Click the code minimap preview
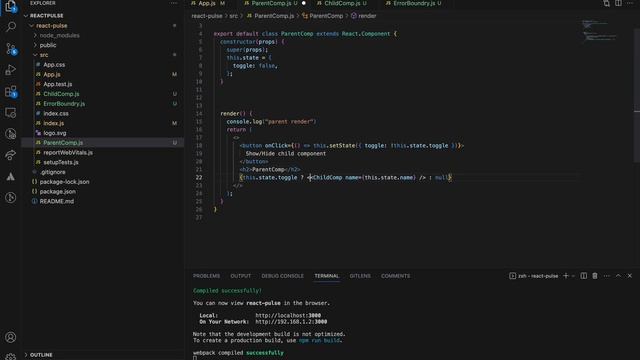 (x=600, y=31)
